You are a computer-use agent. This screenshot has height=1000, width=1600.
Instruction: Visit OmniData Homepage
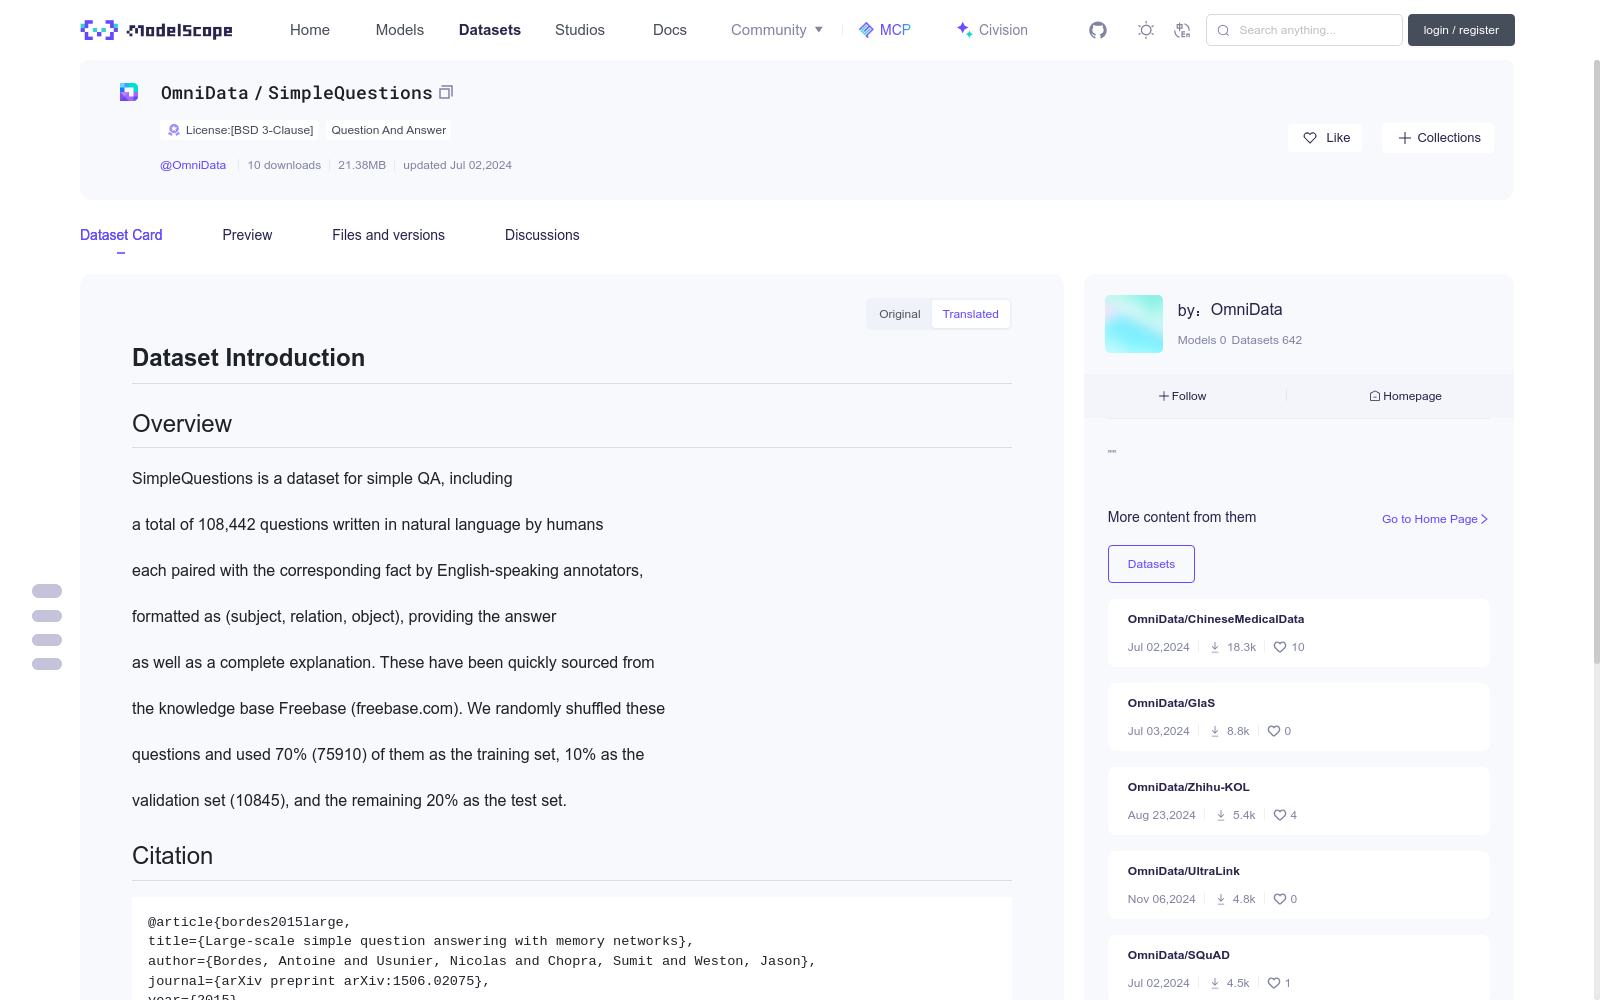(1406, 396)
